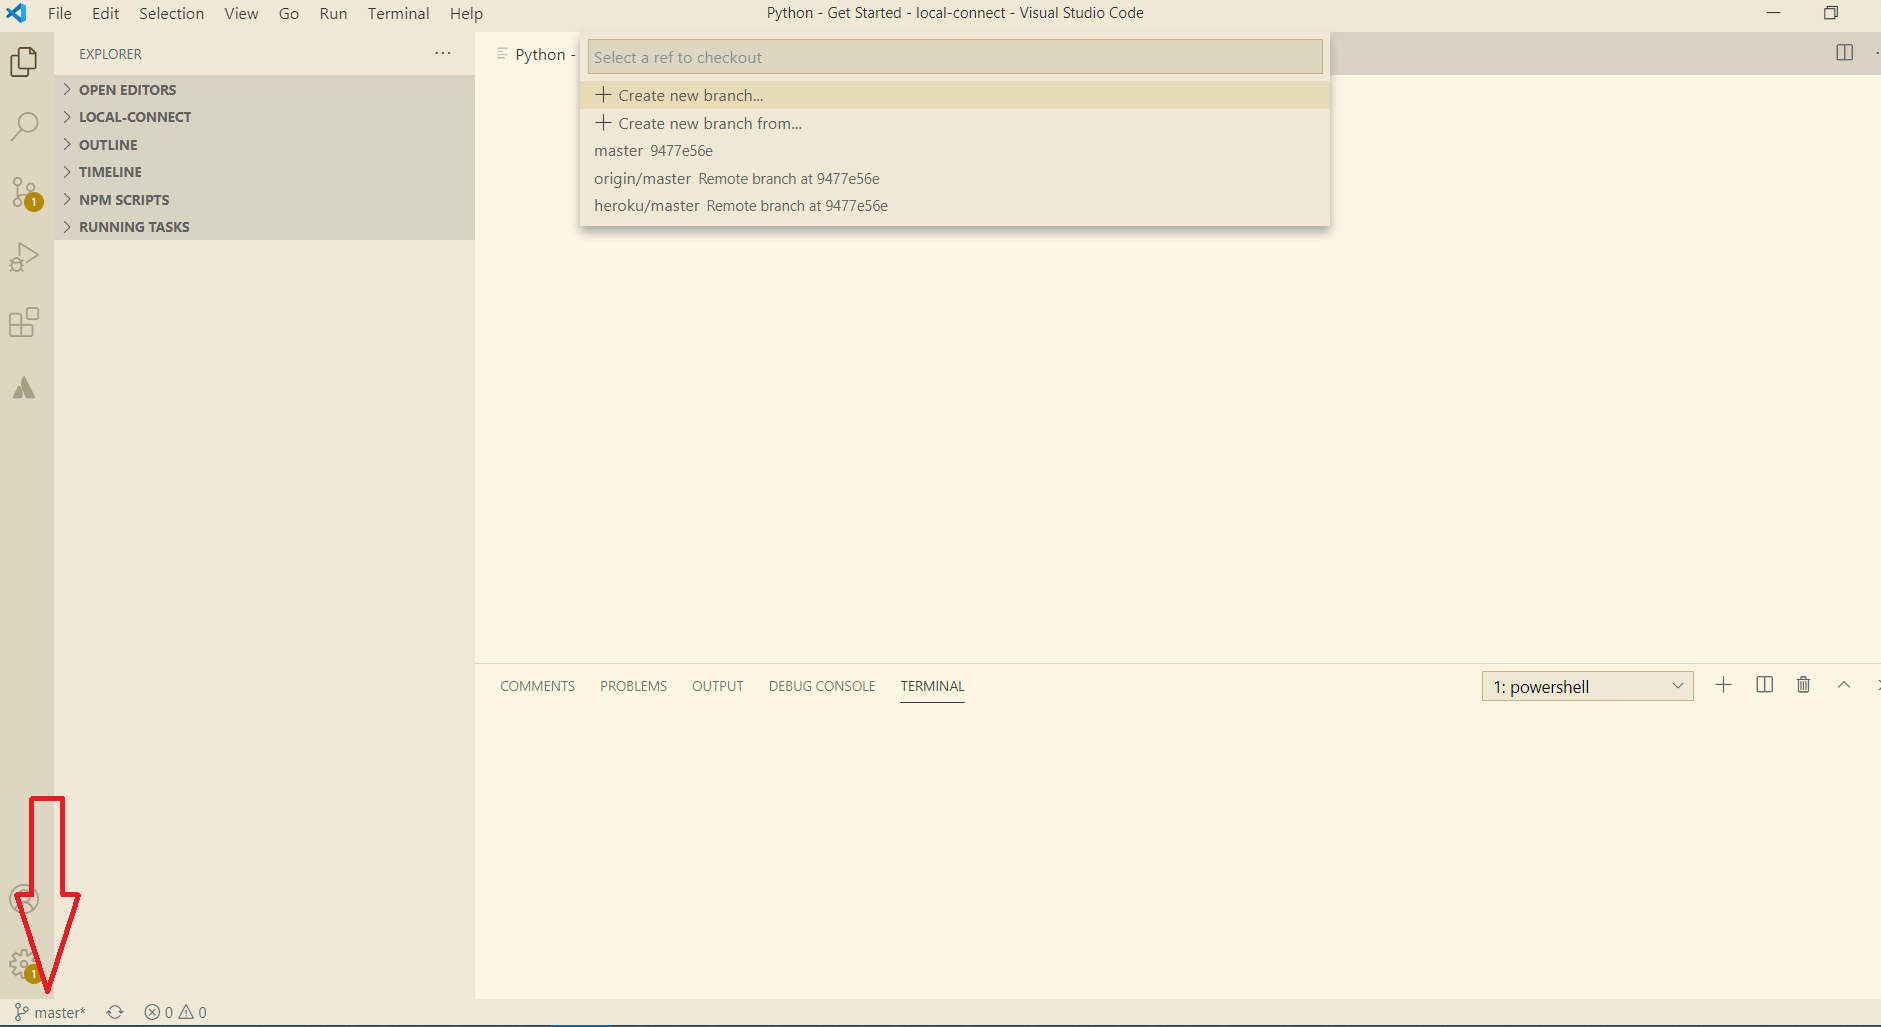
Task: Kill terminal with trash icon
Action: 1803,685
